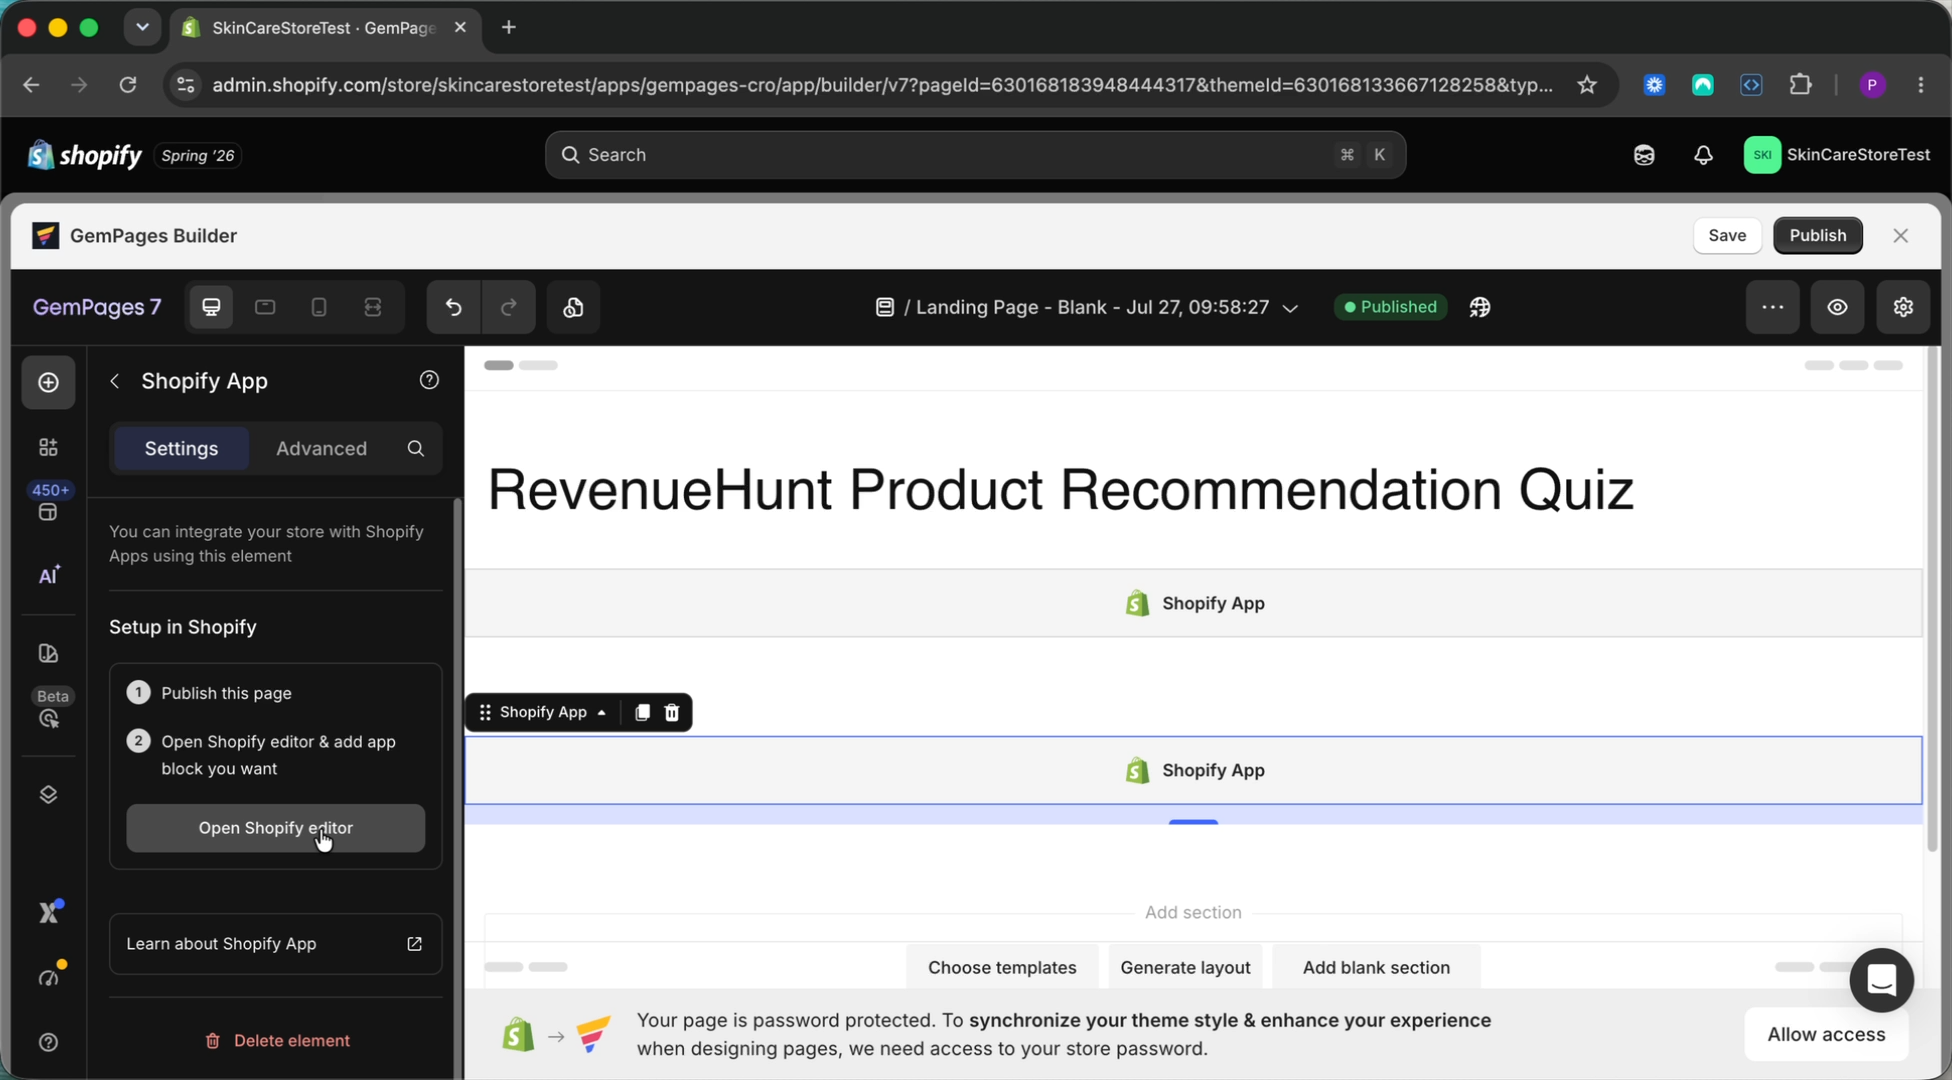Screen dimensions: 1952x1080
Task: Publish the page
Action: pyautogui.click(x=1817, y=235)
